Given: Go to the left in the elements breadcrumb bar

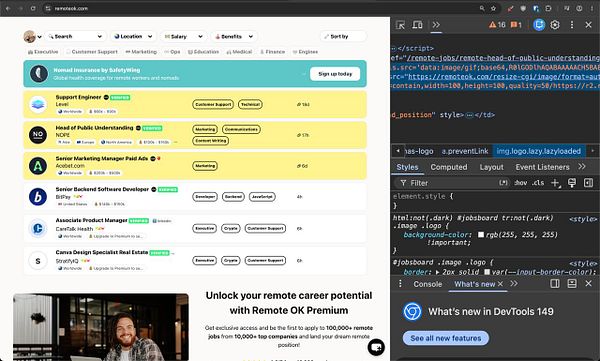Looking at the screenshot, I should click(x=398, y=151).
